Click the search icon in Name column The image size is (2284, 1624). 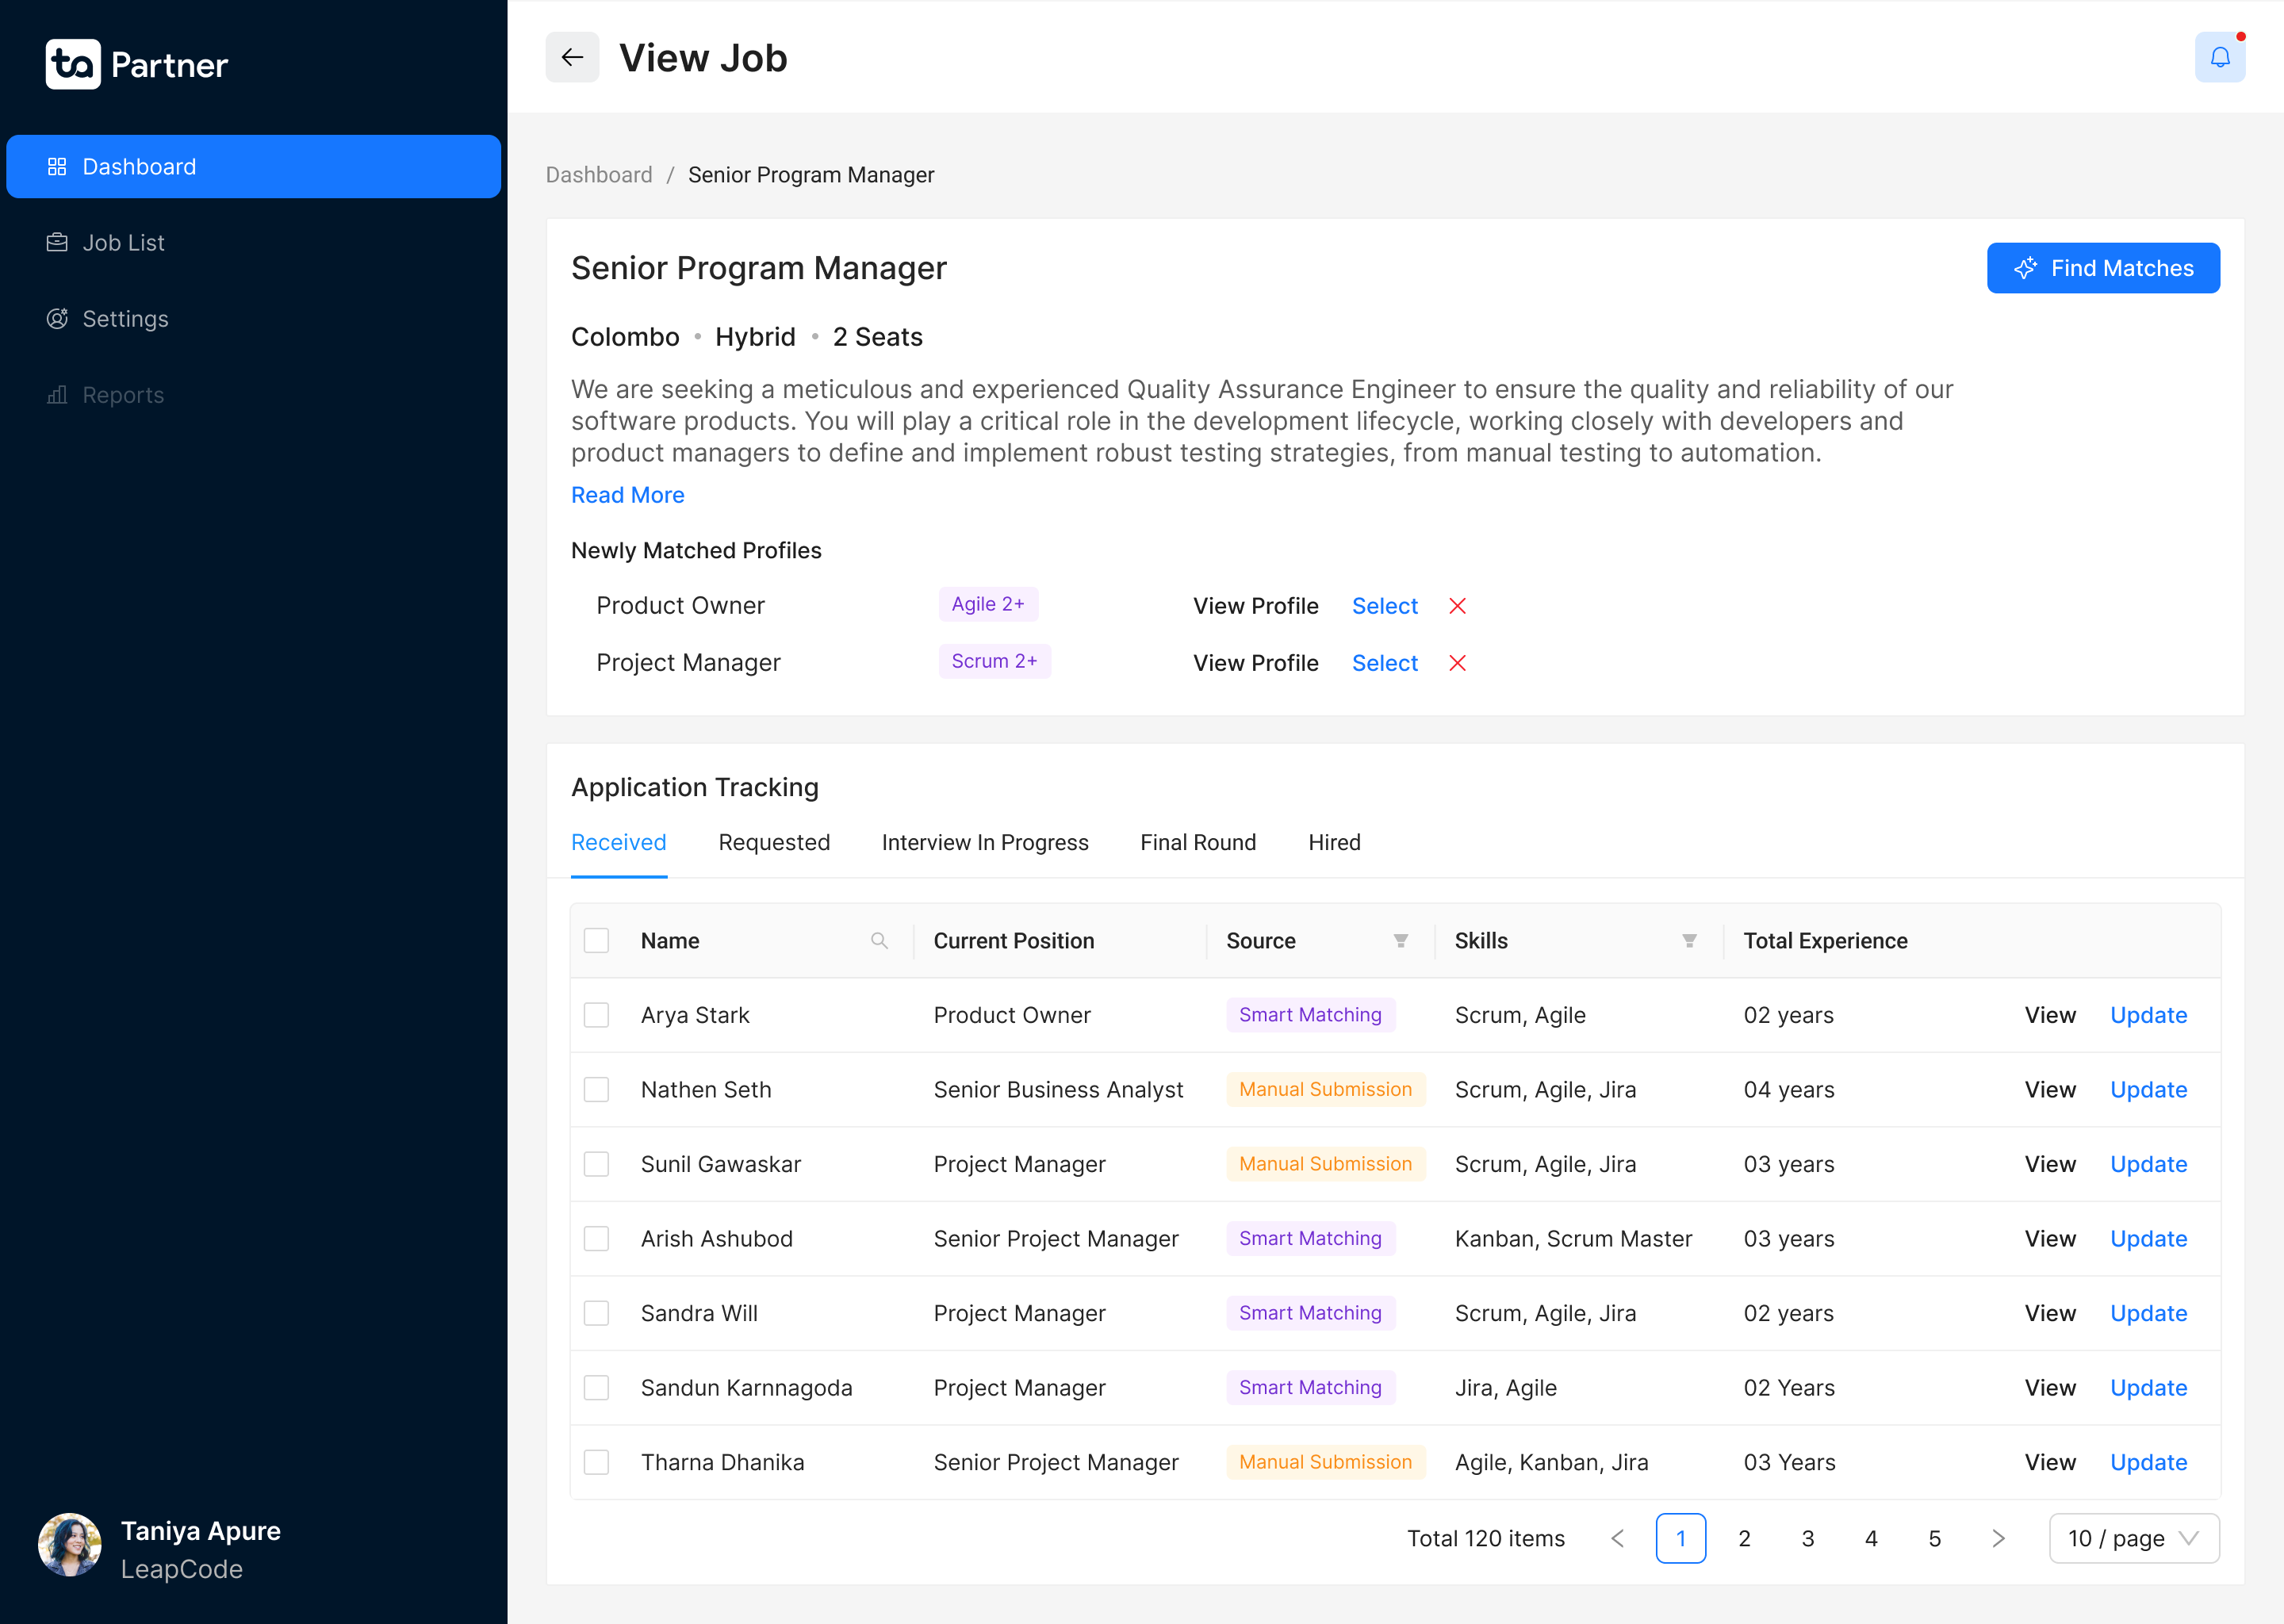click(879, 940)
